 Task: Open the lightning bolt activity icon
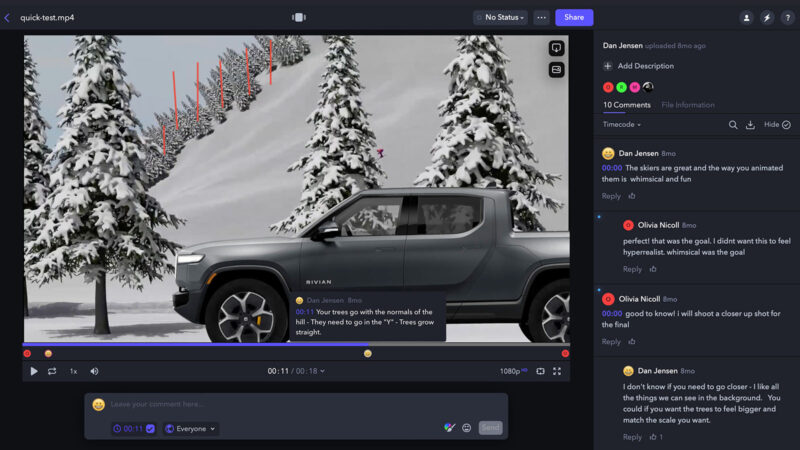(767, 18)
